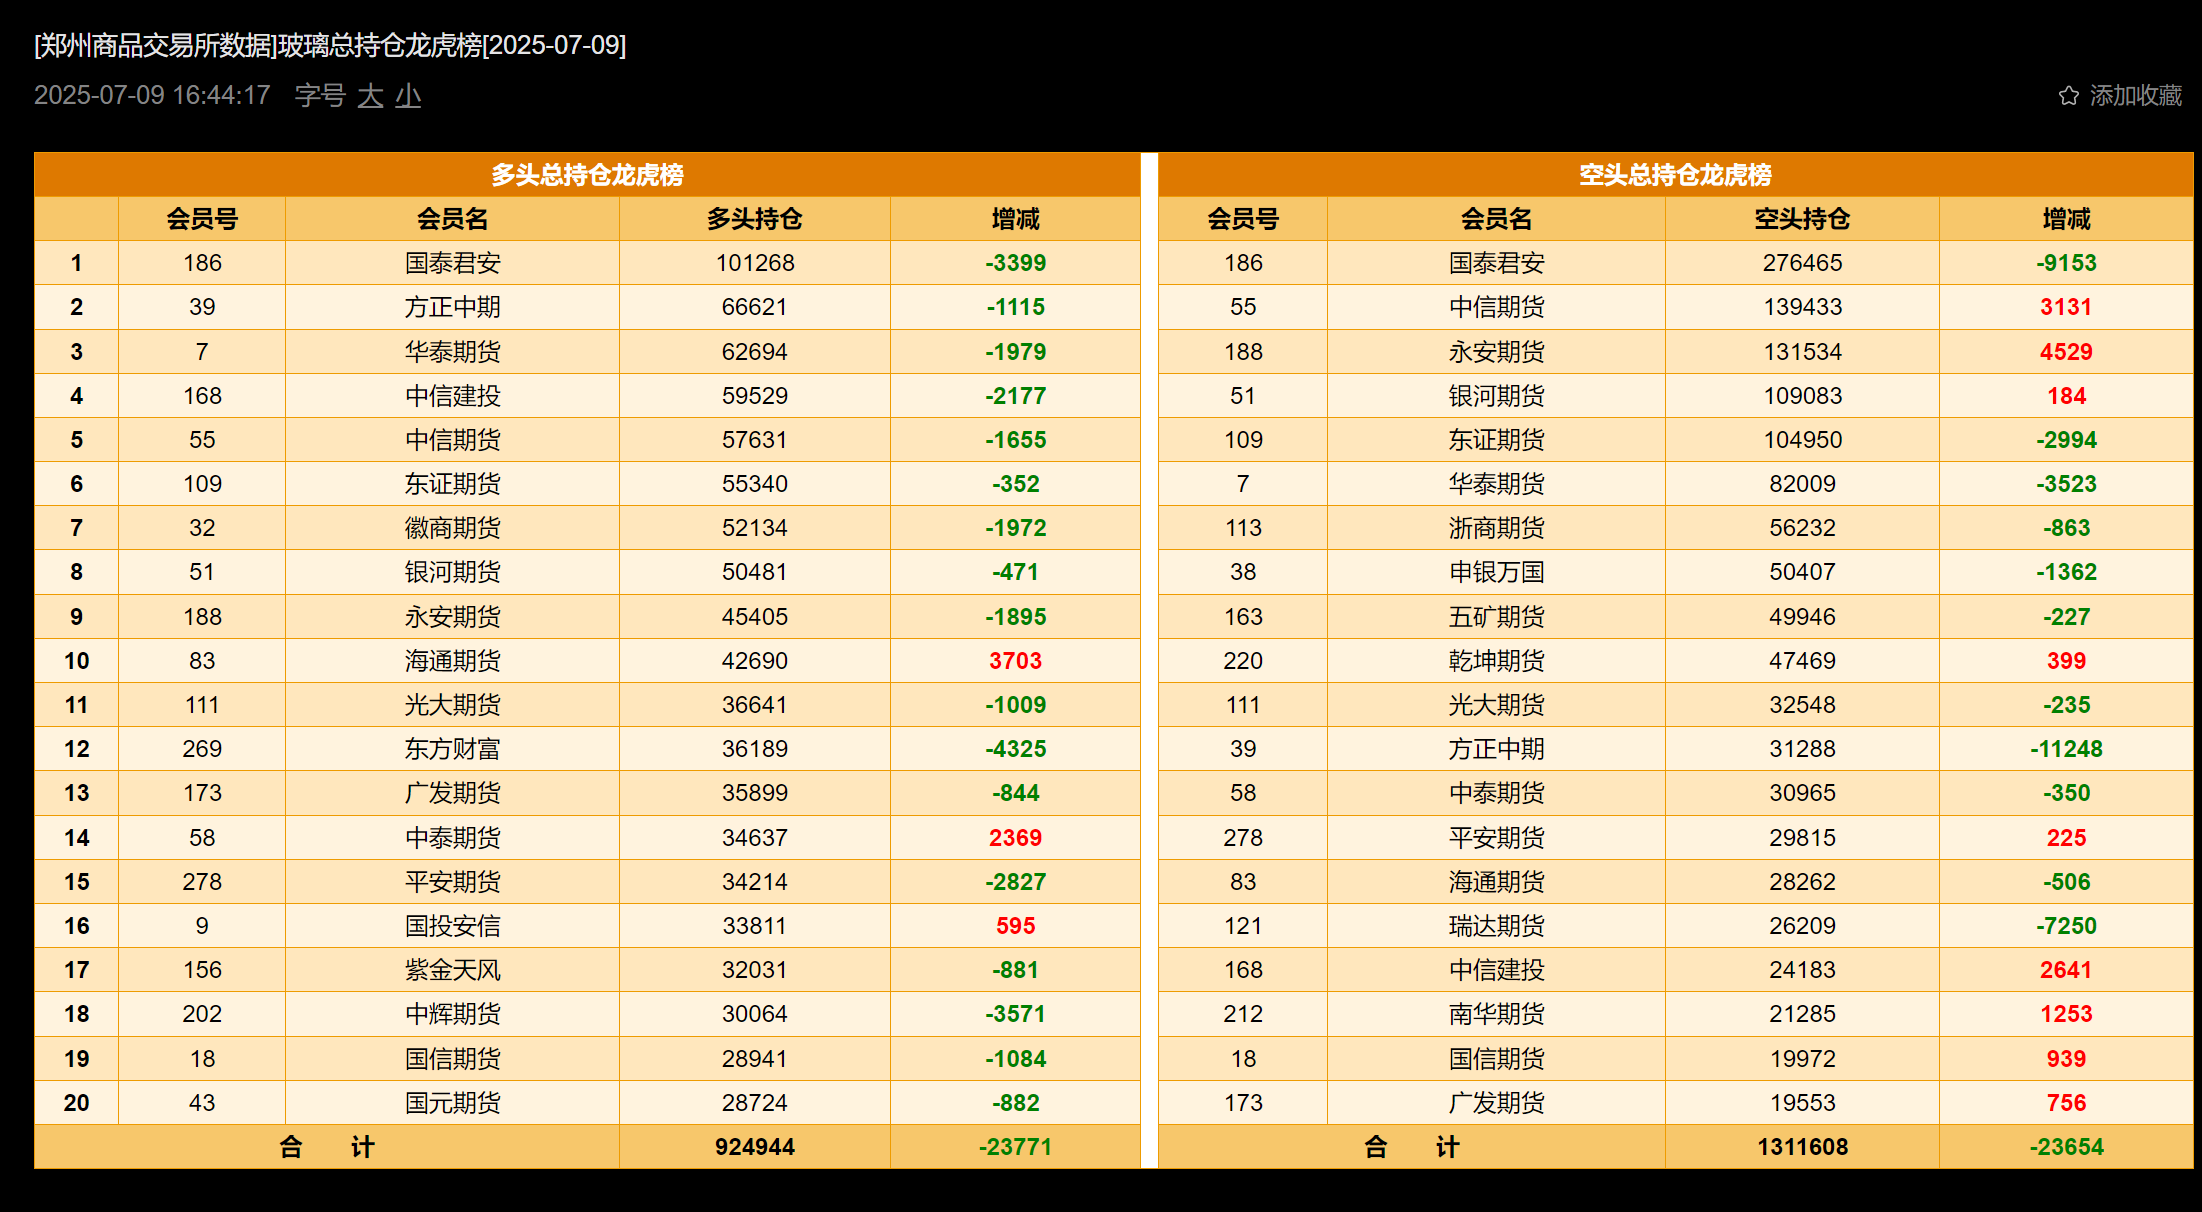Viewport: 2202px width, 1212px height.
Task: Click the red change value 2641
Action: click(2066, 970)
